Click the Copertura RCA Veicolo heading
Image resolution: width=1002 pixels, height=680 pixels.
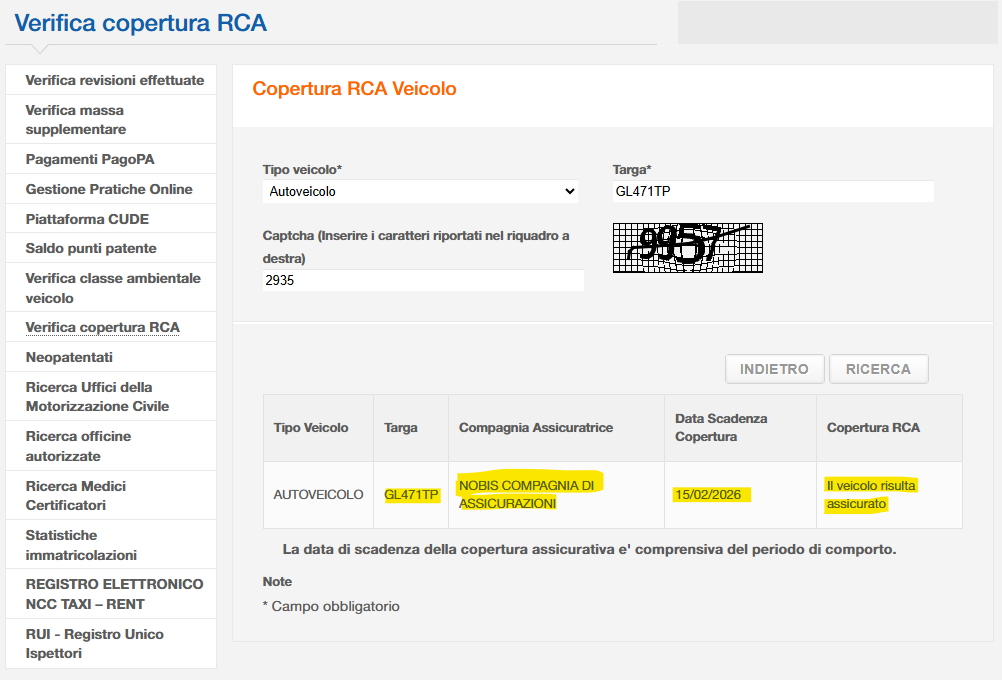[x=354, y=89]
